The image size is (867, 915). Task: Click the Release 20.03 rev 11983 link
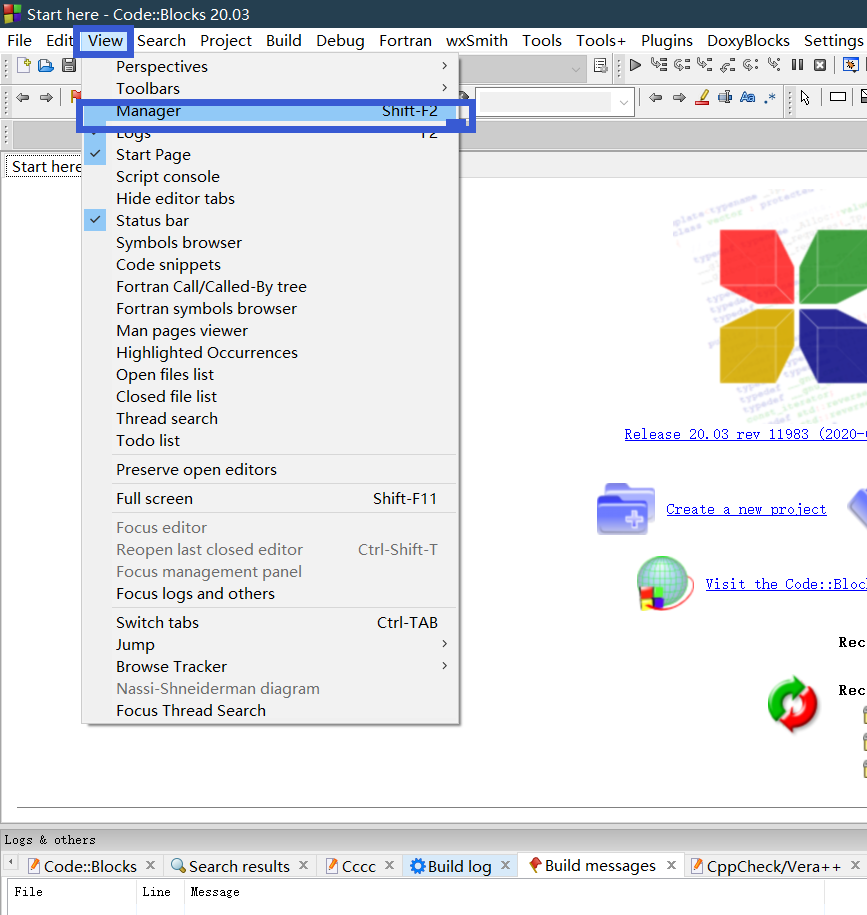[x=745, y=434]
